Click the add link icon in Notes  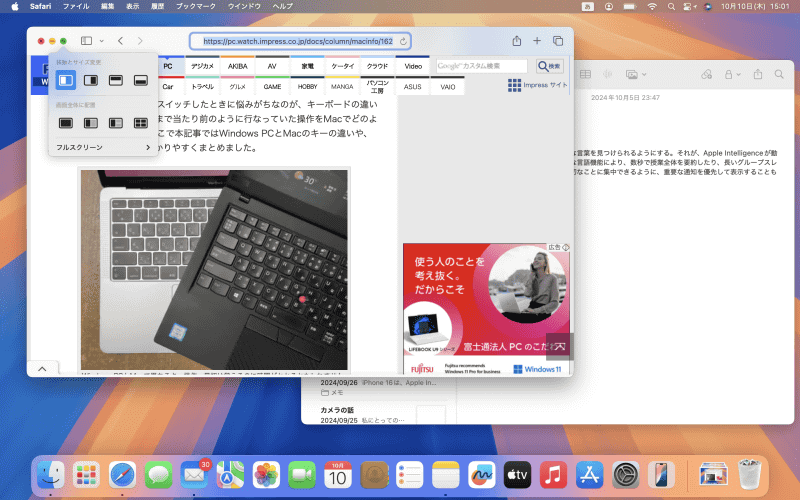pos(707,74)
